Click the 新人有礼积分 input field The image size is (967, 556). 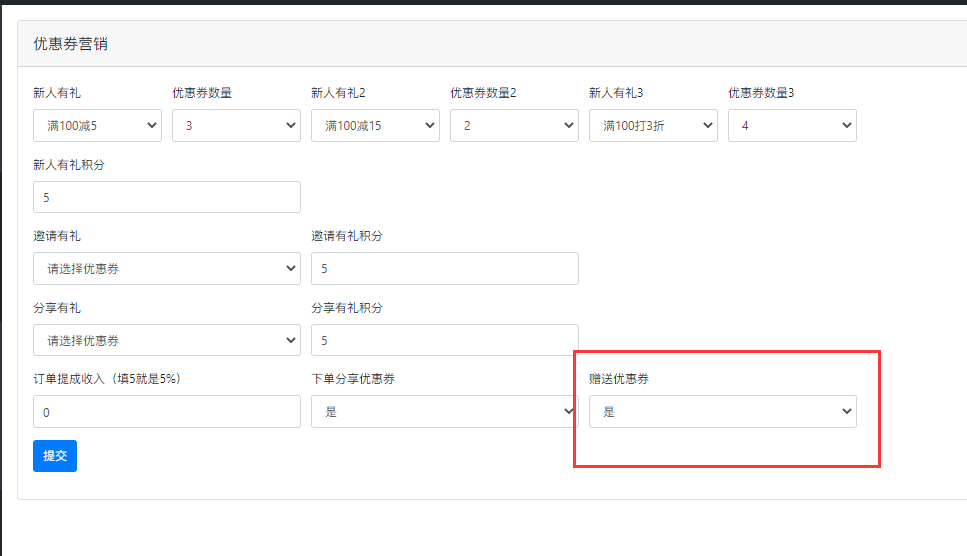pos(167,197)
